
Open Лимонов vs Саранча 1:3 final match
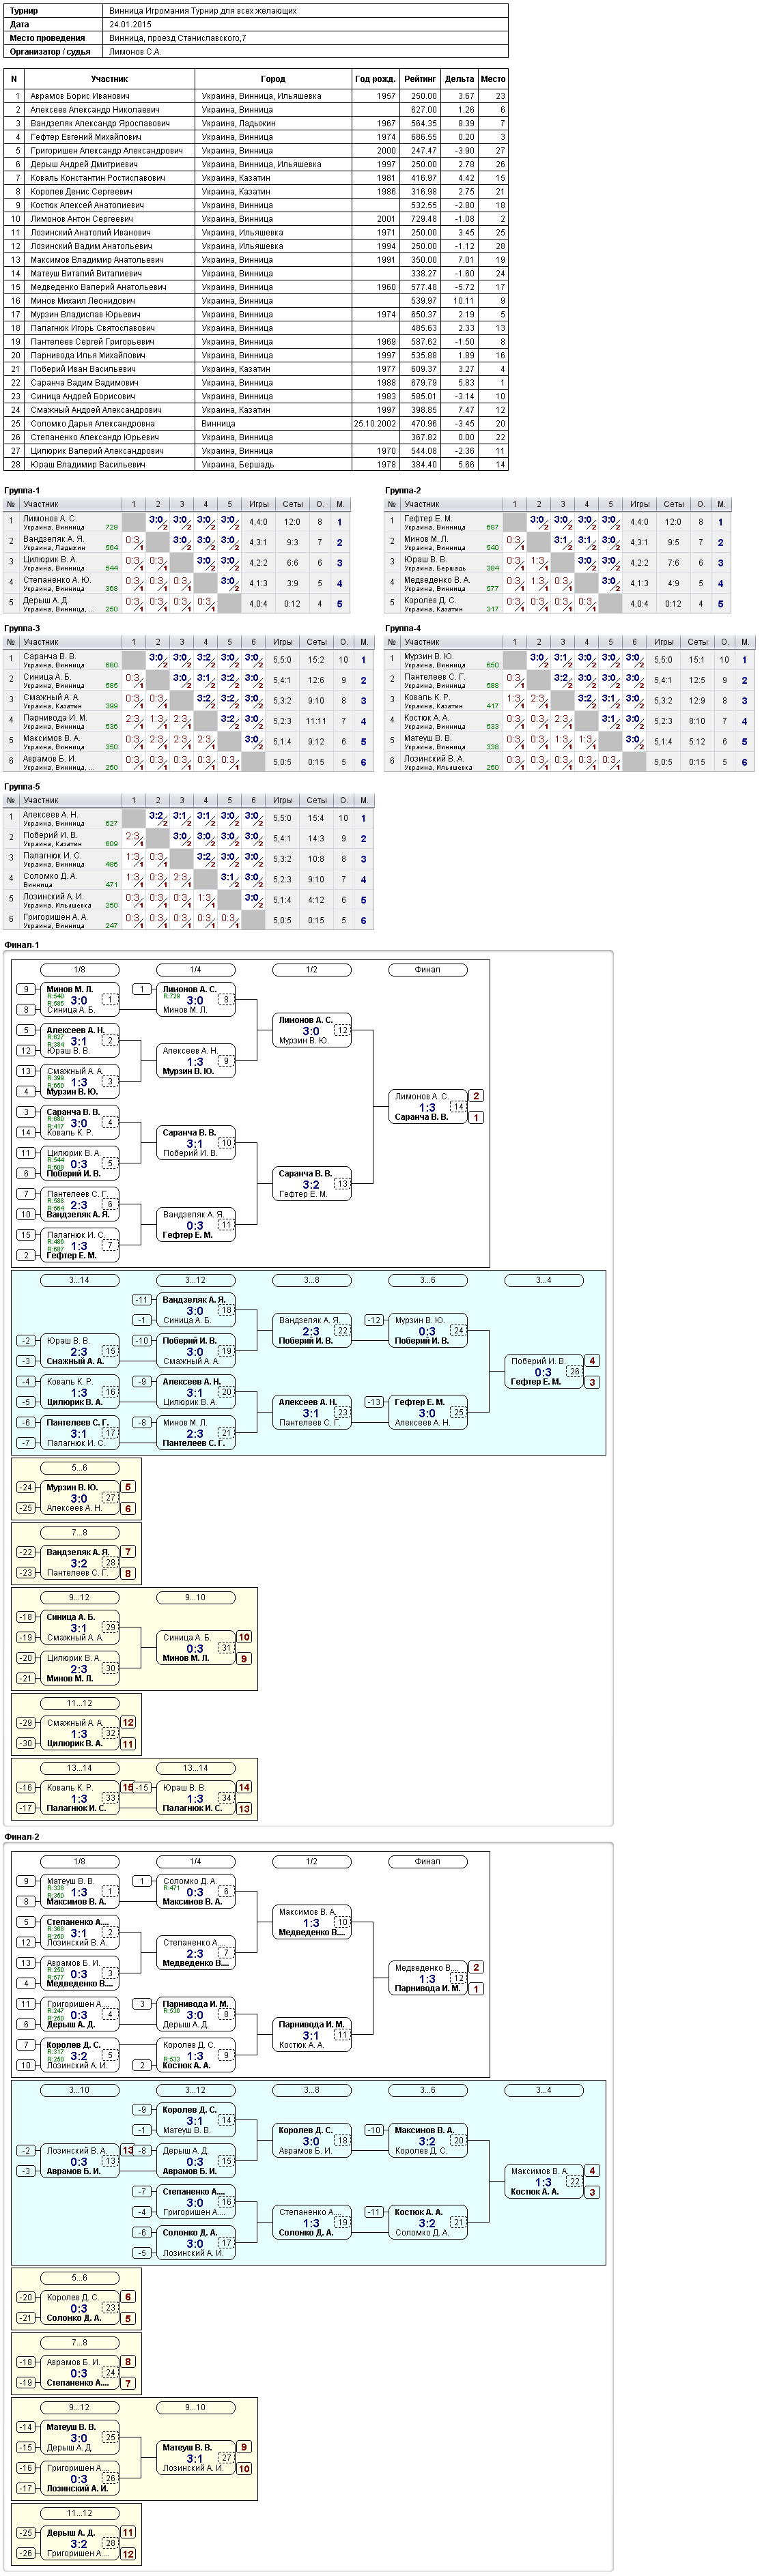tap(428, 1107)
